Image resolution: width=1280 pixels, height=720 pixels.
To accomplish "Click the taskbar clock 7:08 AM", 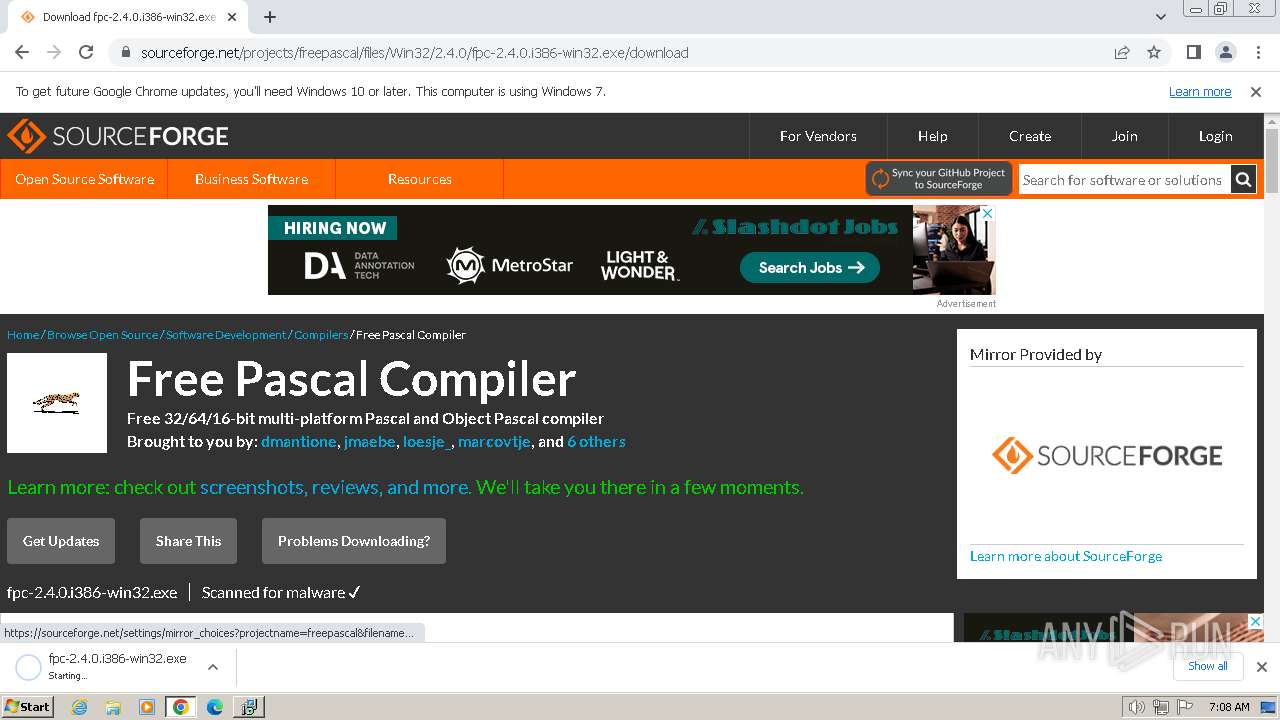I will (1229, 707).
